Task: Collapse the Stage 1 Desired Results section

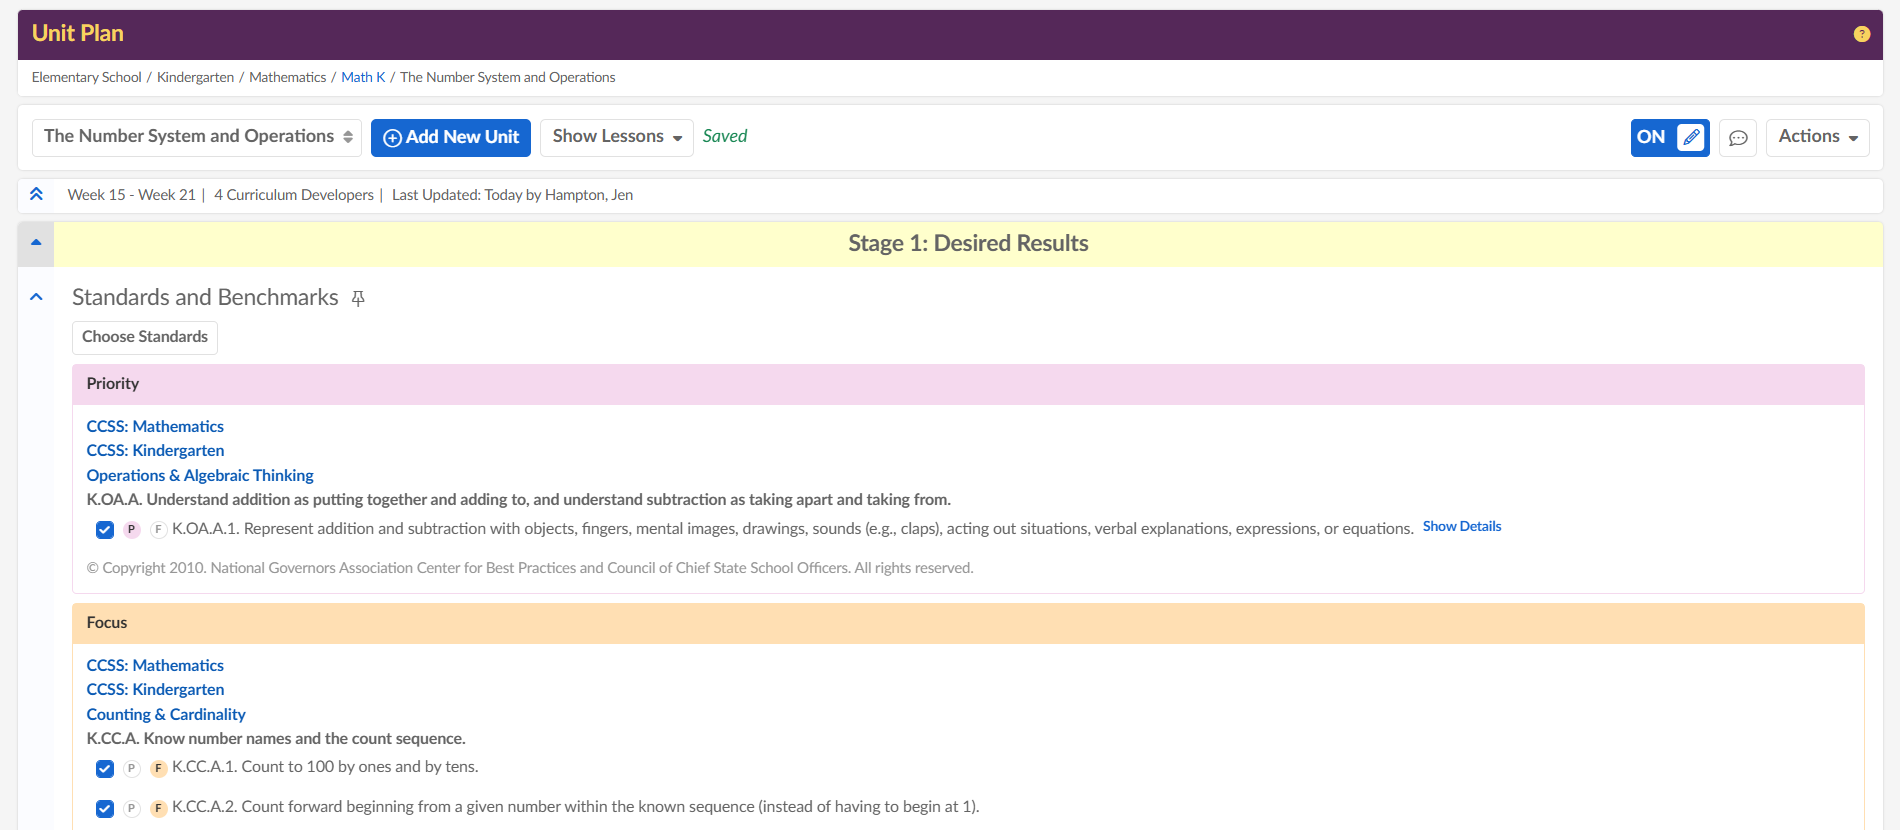Action: pyautogui.click(x=36, y=243)
